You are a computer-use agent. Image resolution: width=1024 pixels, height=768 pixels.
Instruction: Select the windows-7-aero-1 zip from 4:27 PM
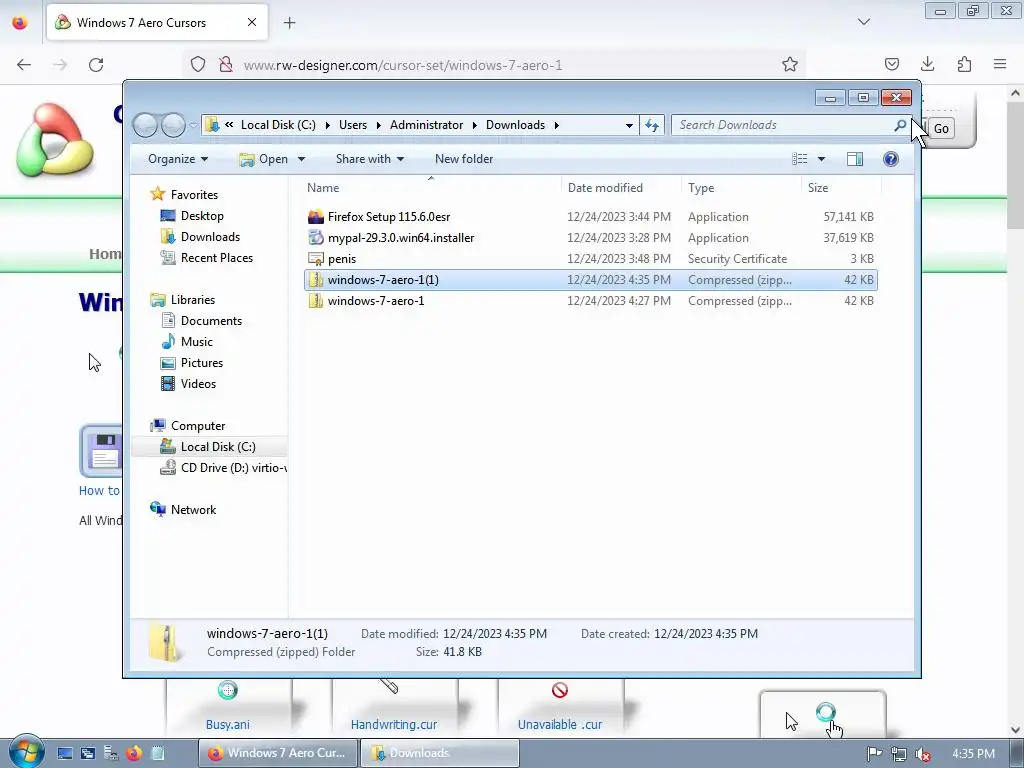pos(590,300)
